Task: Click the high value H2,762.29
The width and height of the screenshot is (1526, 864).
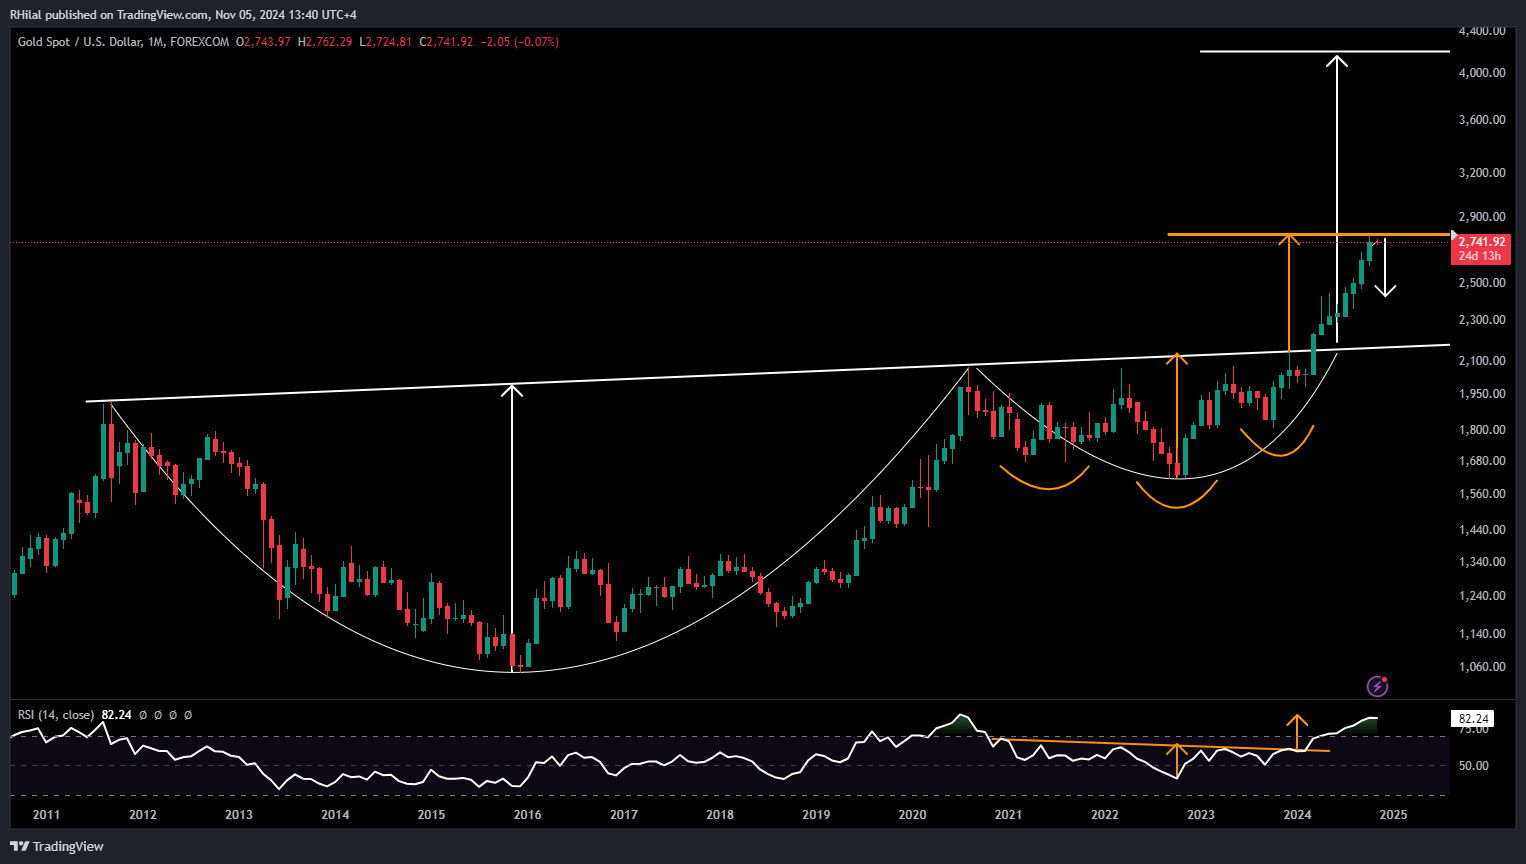Action: (325, 42)
